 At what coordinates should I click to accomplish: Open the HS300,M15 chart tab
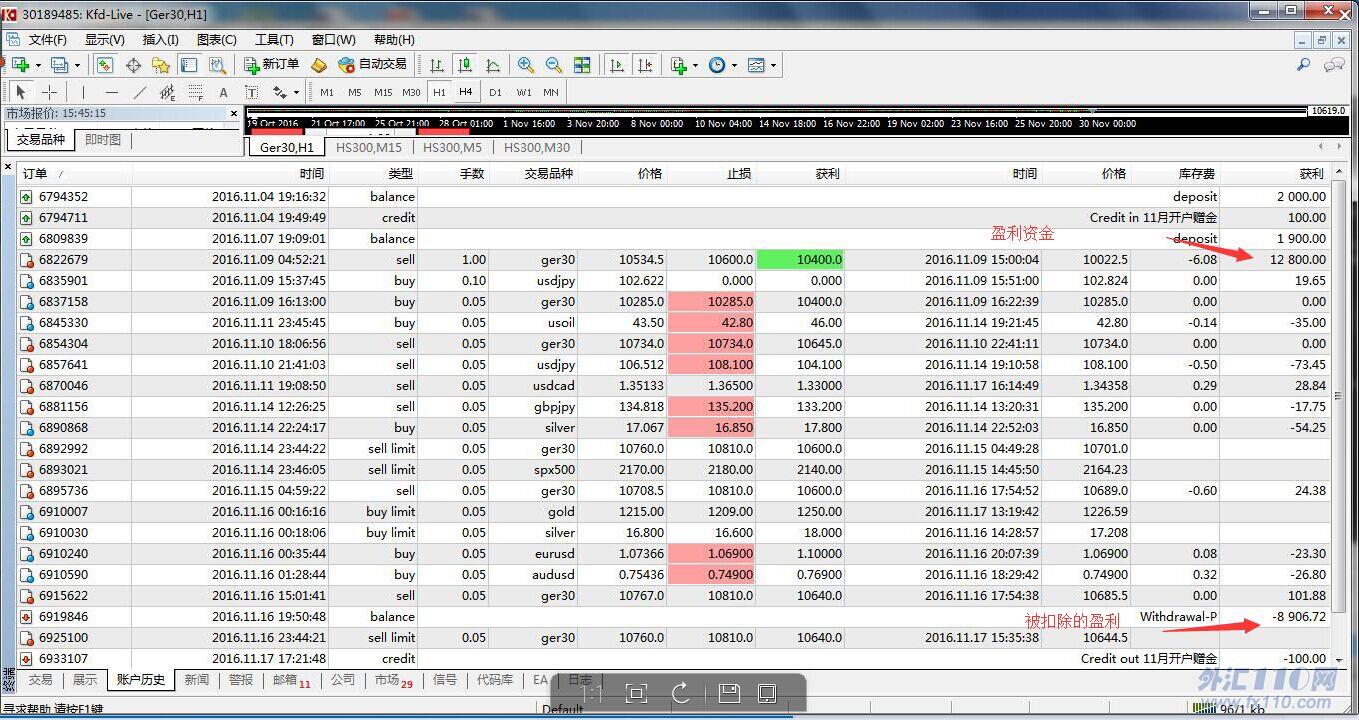click(368, 147)
